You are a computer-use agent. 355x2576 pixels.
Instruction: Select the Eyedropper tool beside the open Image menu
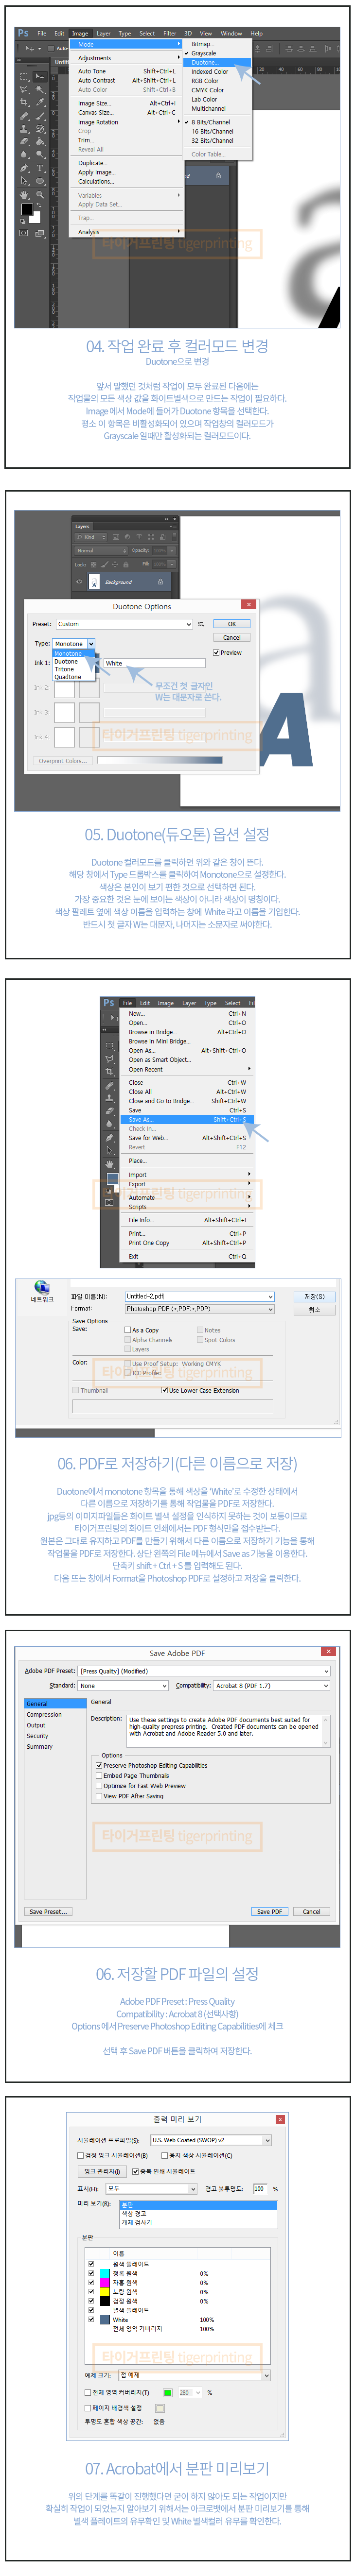(40, 102)
